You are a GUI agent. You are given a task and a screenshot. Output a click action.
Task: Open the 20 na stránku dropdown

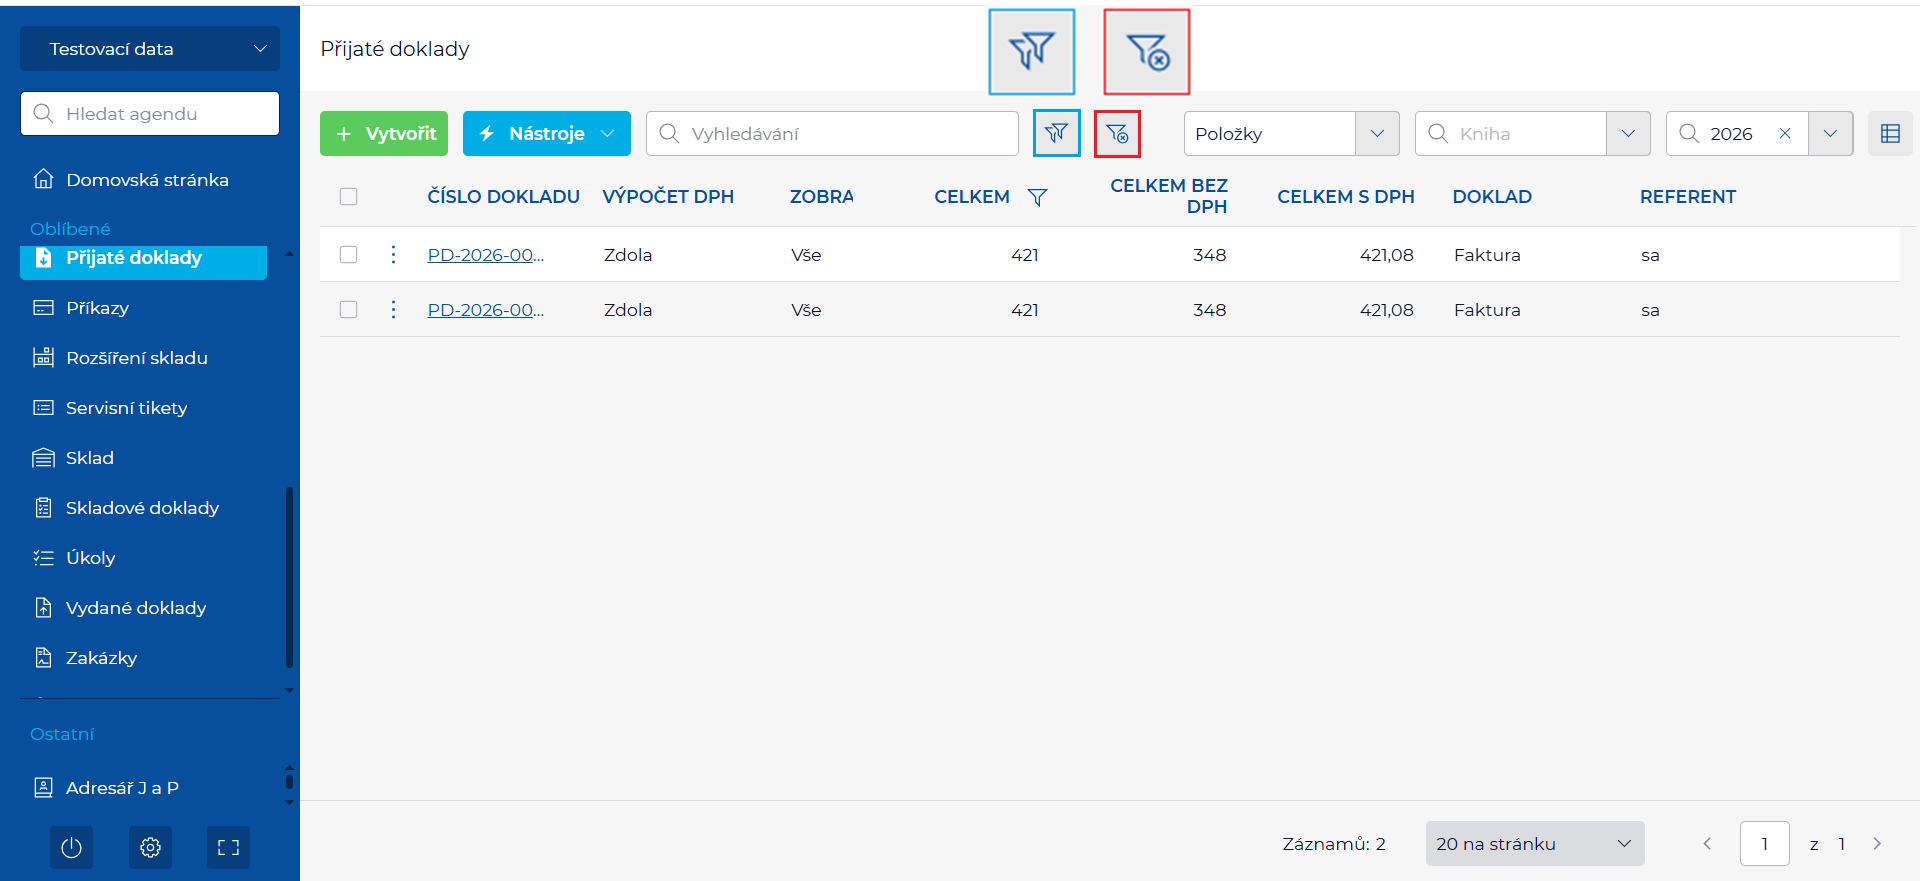click(x=1535, y=844)
